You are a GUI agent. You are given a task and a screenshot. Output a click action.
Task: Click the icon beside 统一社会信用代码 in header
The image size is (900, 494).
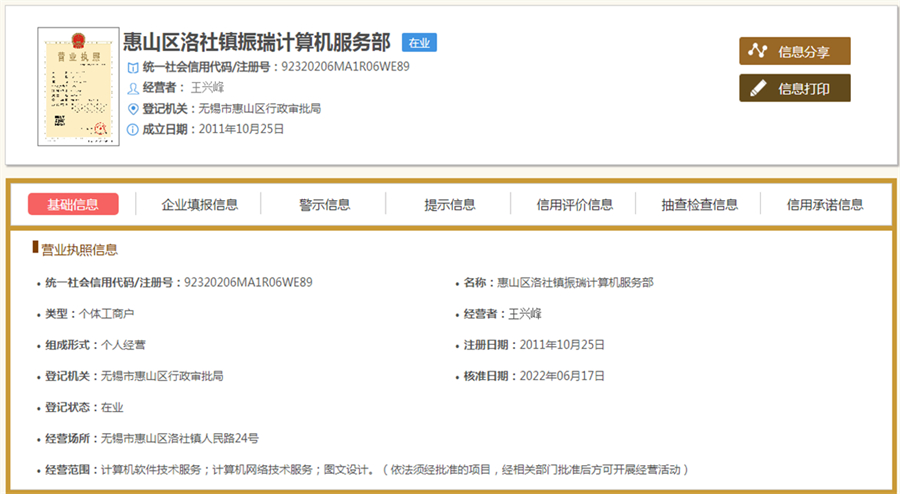(133, 68)
